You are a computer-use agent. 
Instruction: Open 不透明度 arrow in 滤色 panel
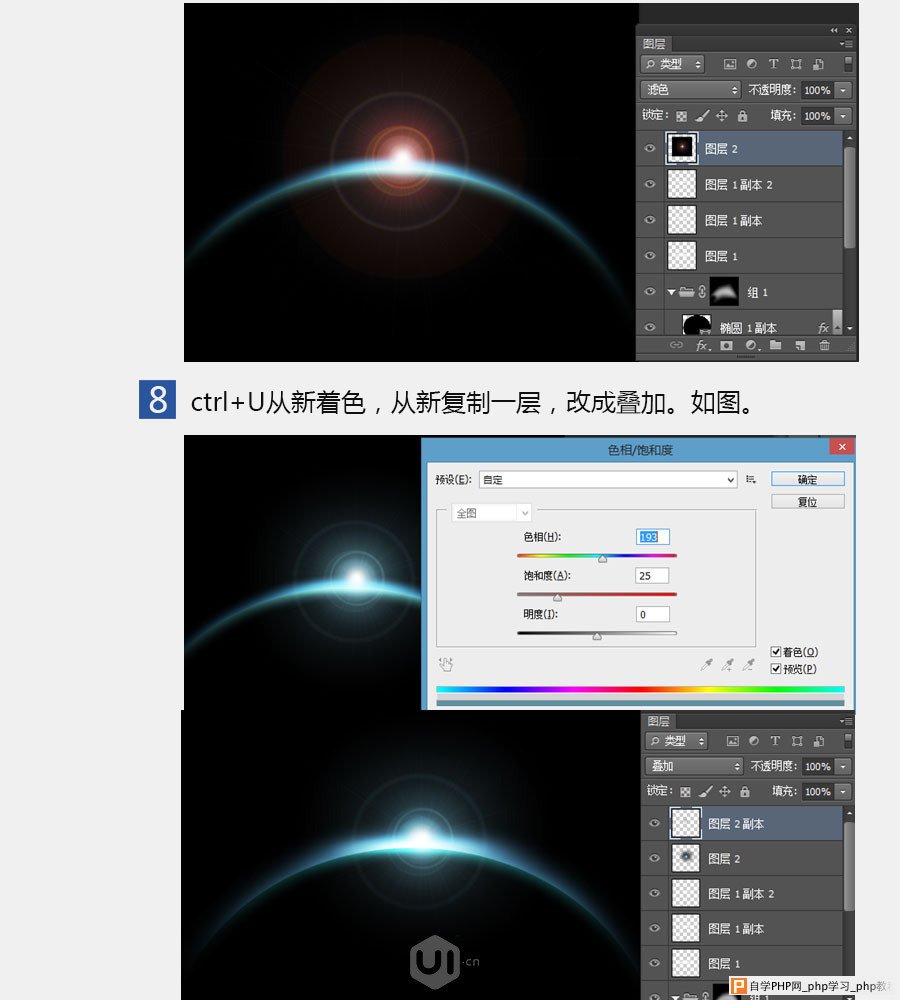(x=843, y=90)
